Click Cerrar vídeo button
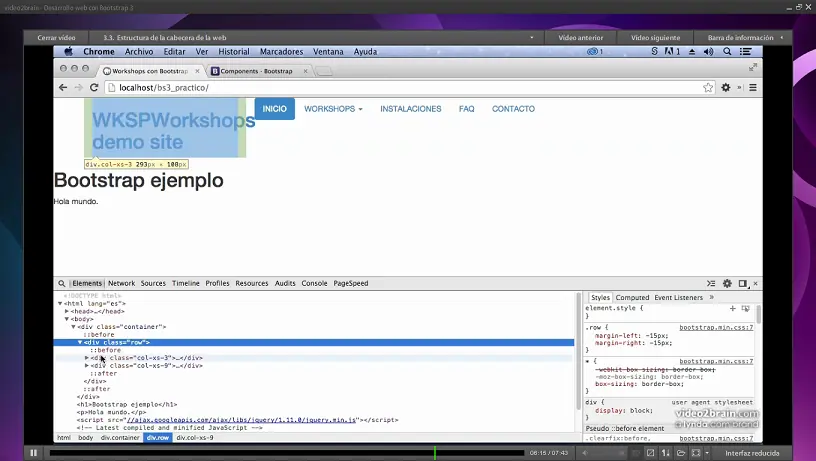Viewport: 816px width, 461px height. click(x=56, y=37)
